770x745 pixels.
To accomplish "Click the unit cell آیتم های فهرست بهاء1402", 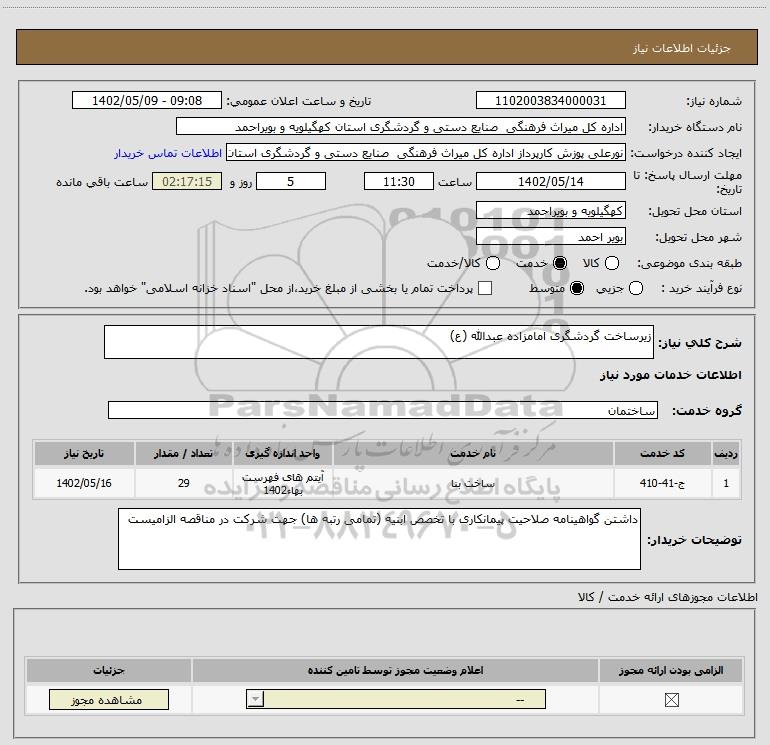I will tap(283, 483).
